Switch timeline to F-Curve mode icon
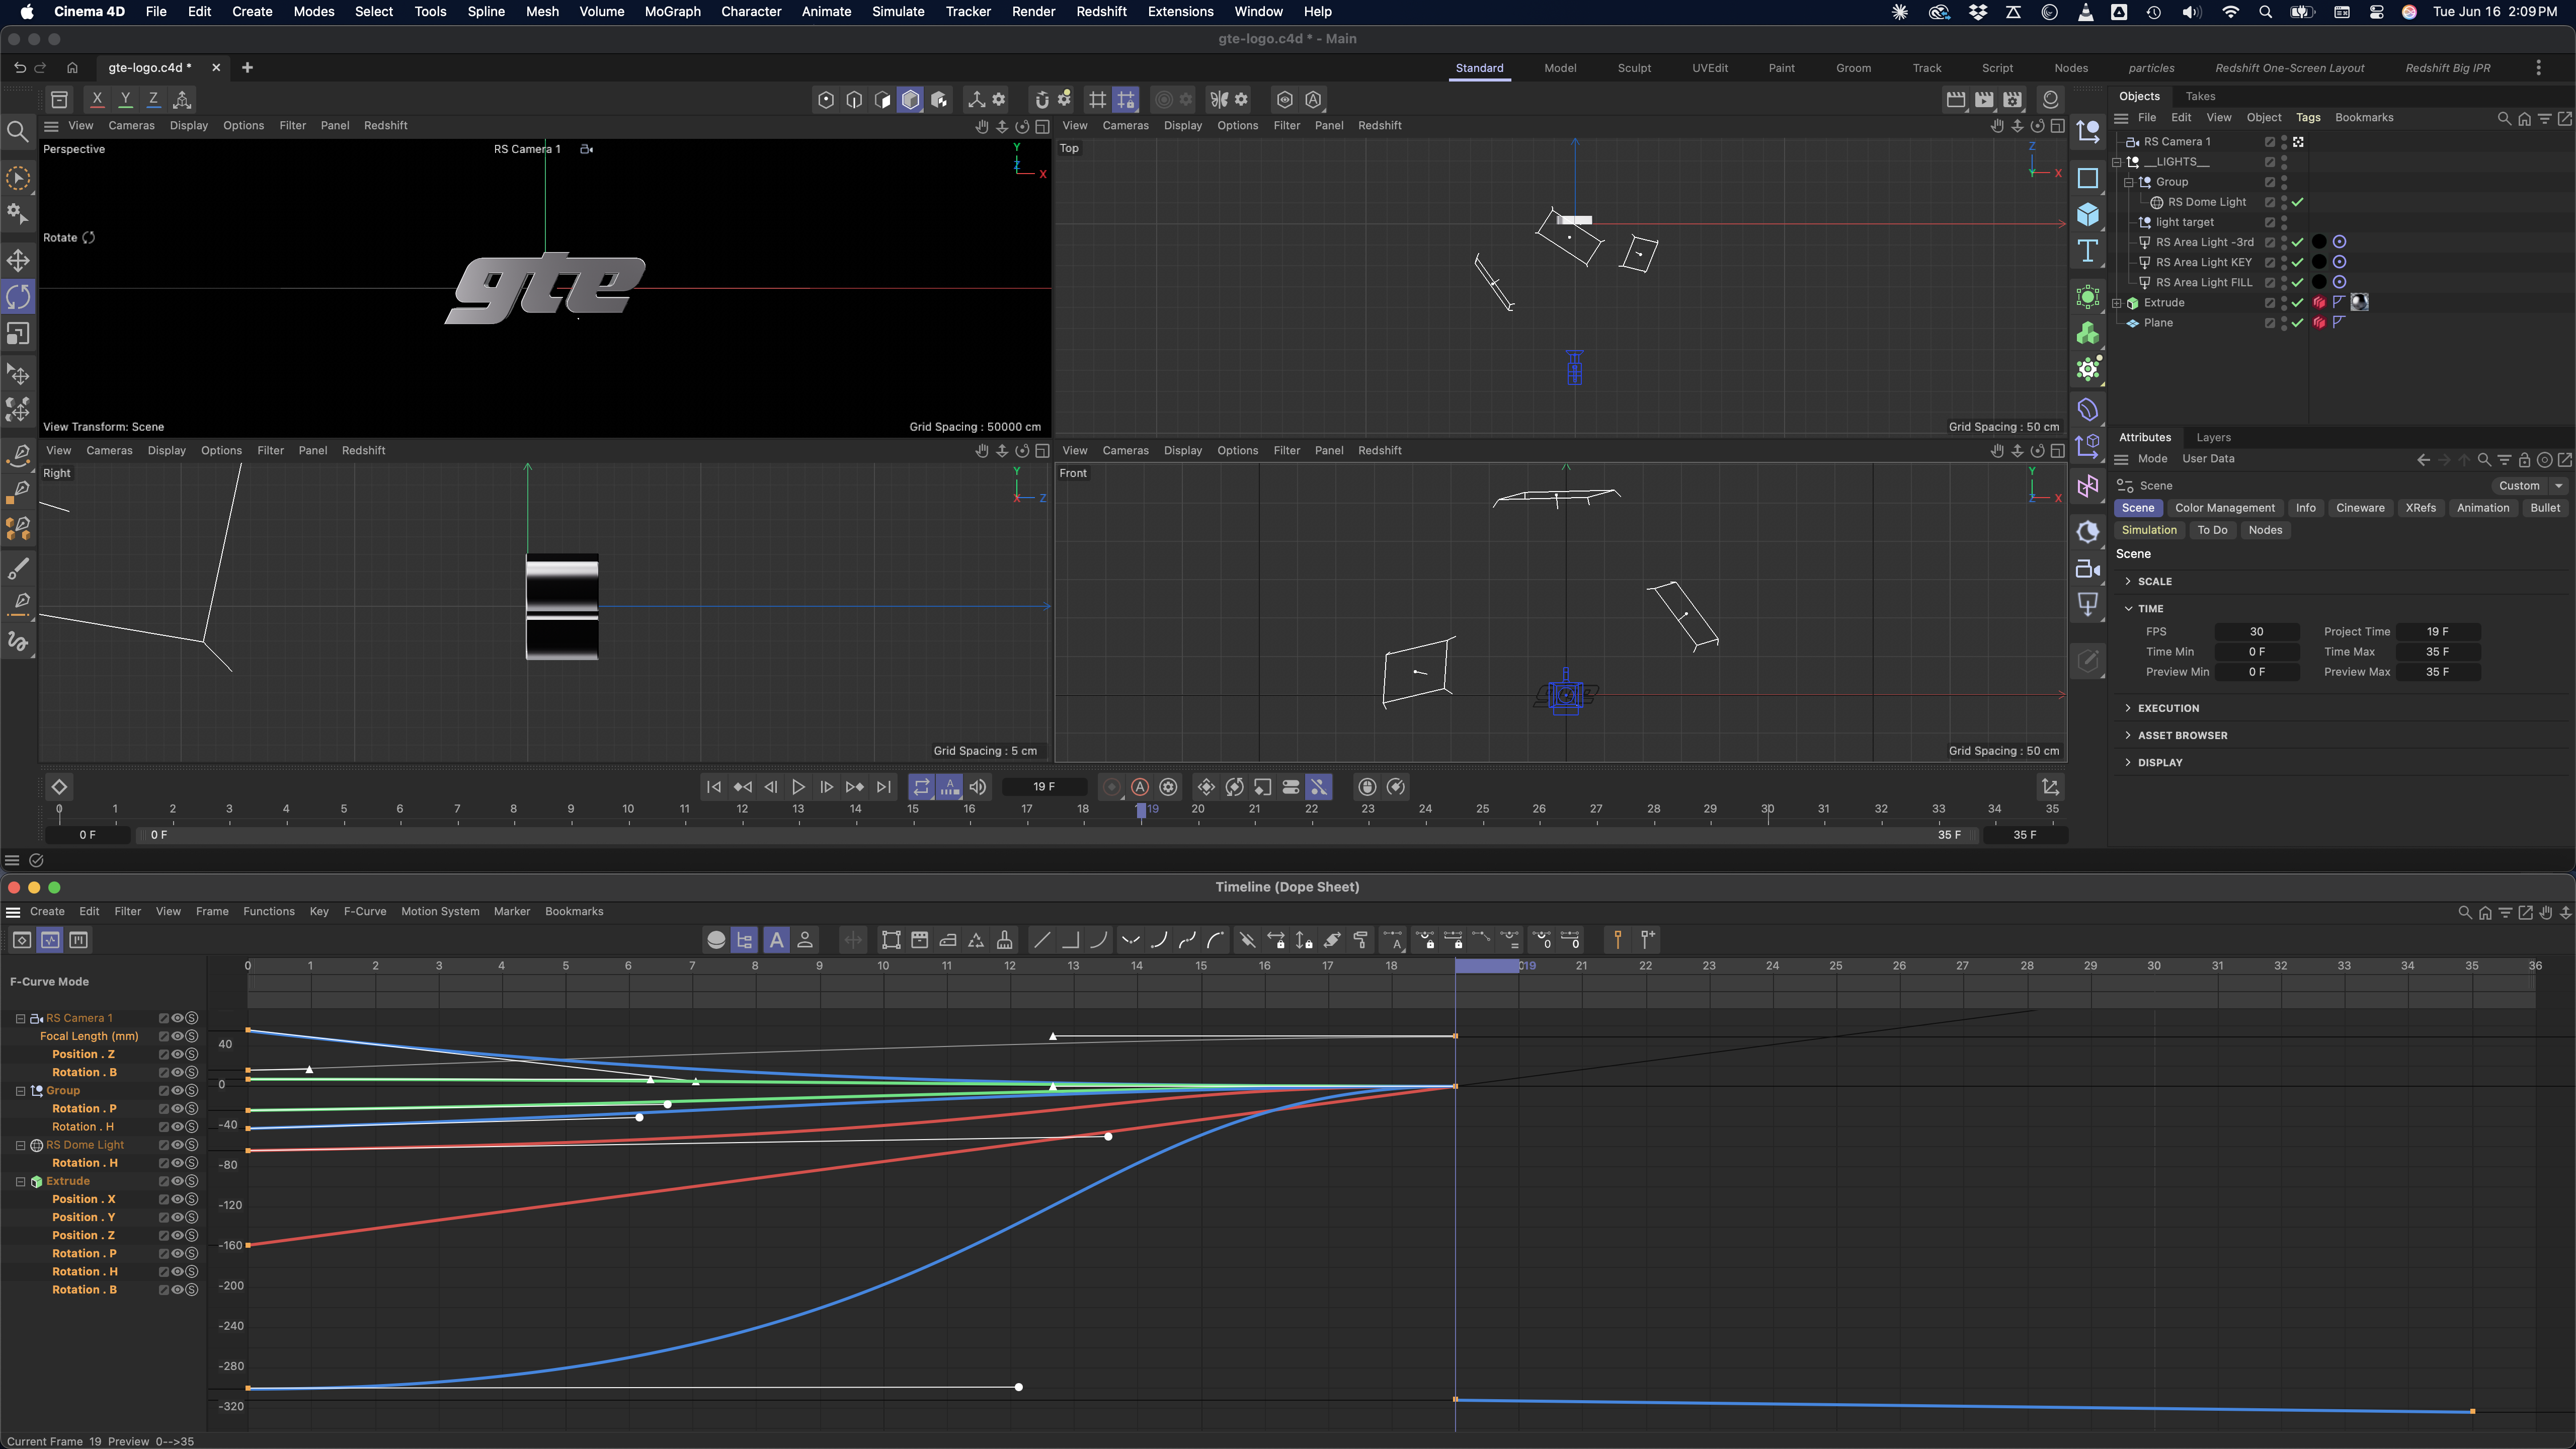This screenshot has width=2576, height=1449. point(50,940)
